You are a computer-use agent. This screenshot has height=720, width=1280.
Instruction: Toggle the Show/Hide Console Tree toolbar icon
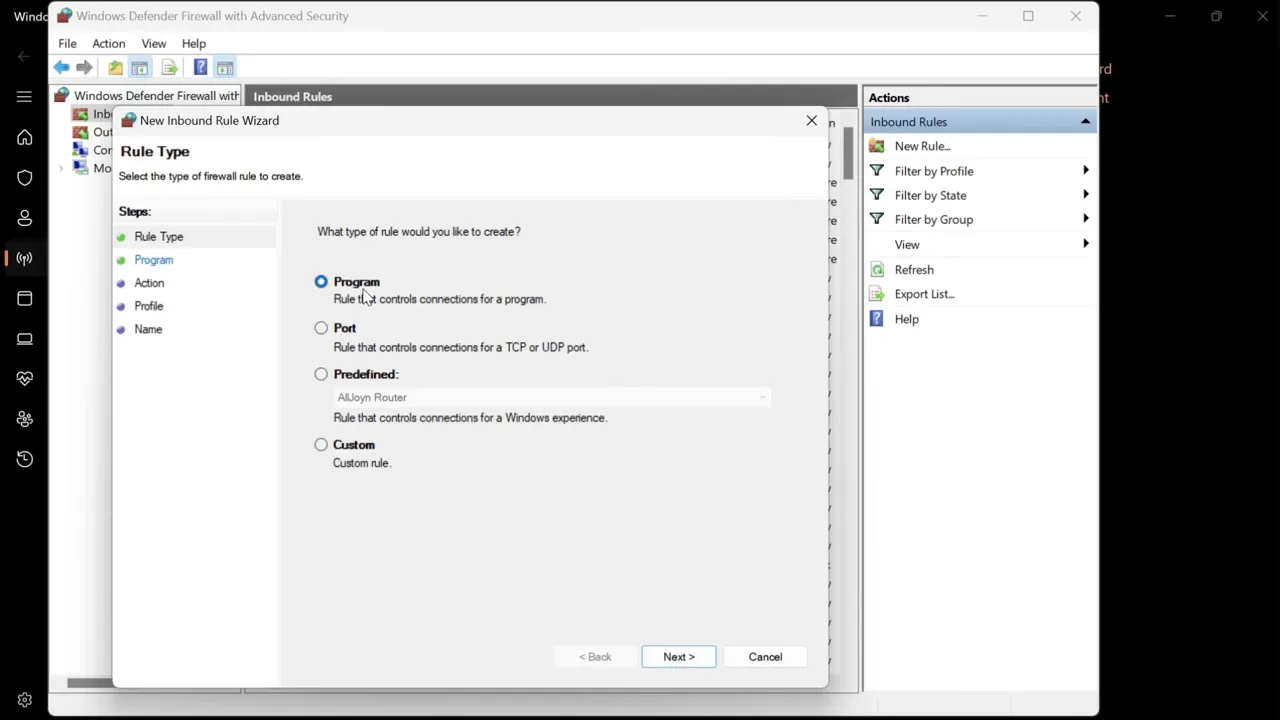point(140,68)
